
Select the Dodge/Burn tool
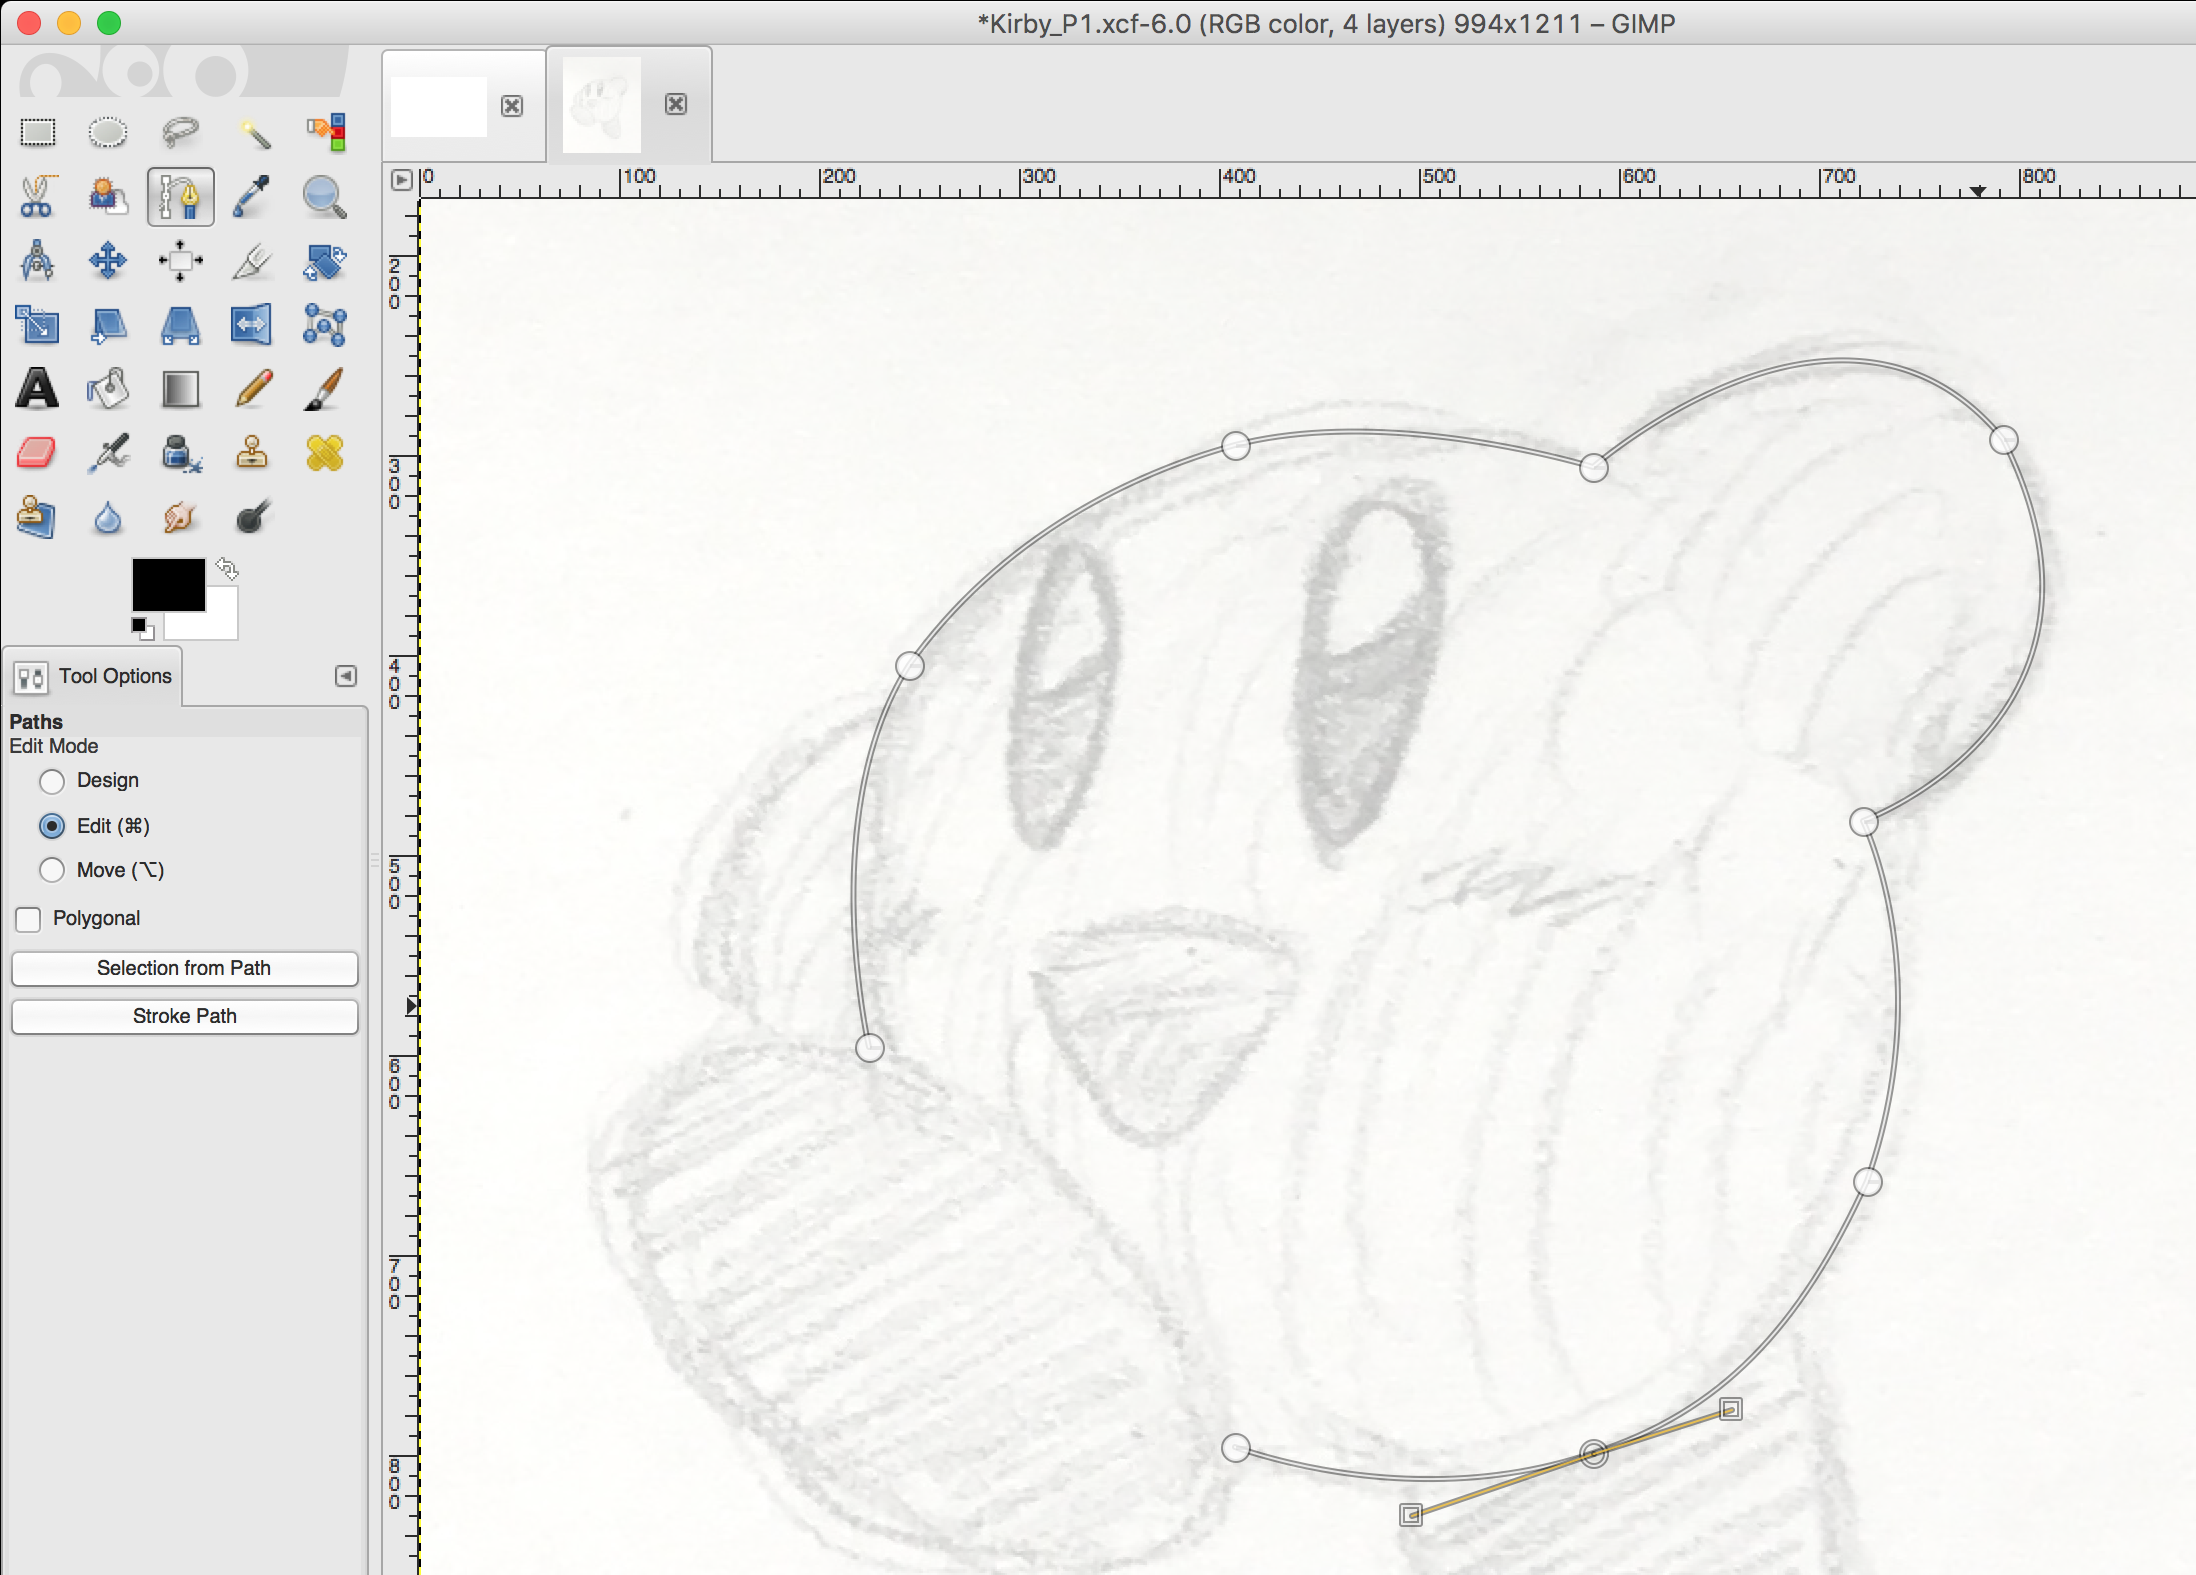pyautogui.click(x=253, y=517)
